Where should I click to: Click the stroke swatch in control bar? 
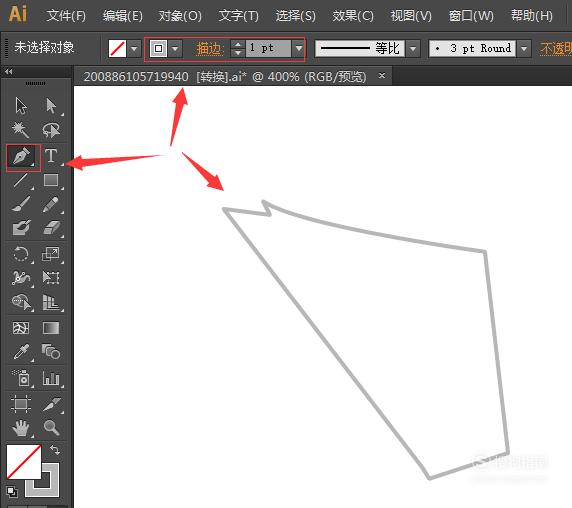(x=159, y=49)
